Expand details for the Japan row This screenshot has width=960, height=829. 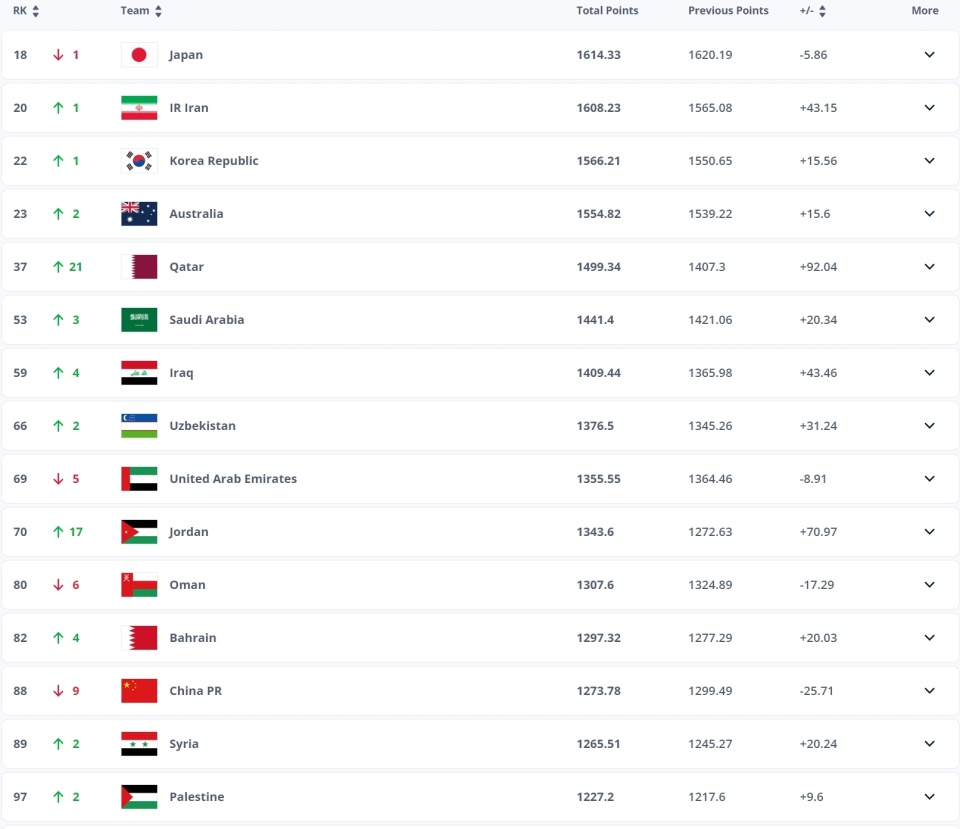[929, 55]
